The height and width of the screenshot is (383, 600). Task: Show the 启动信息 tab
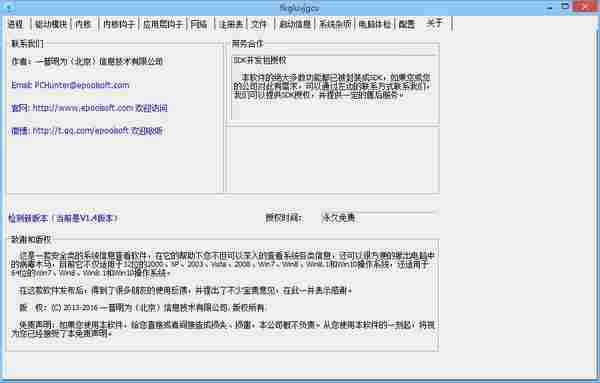295,24
